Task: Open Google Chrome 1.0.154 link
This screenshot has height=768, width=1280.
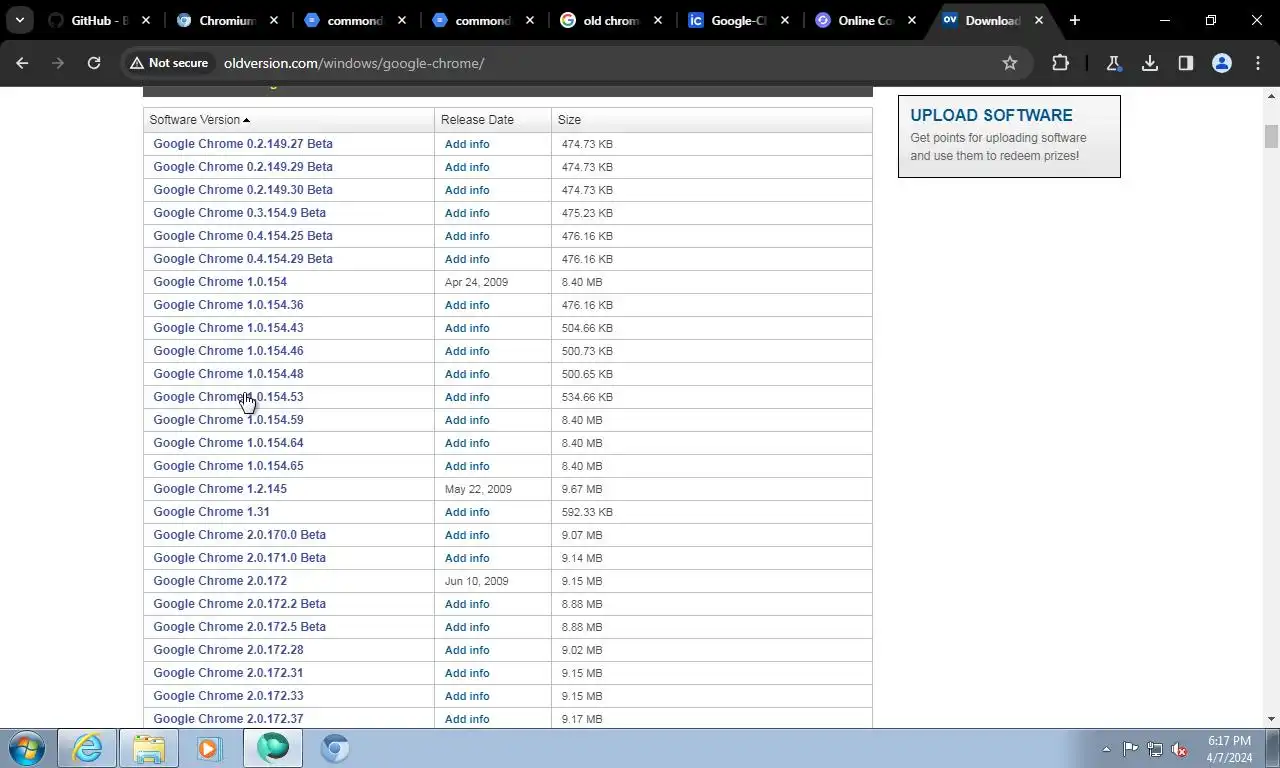Action: pyautogui.click(x=220, y=282)
